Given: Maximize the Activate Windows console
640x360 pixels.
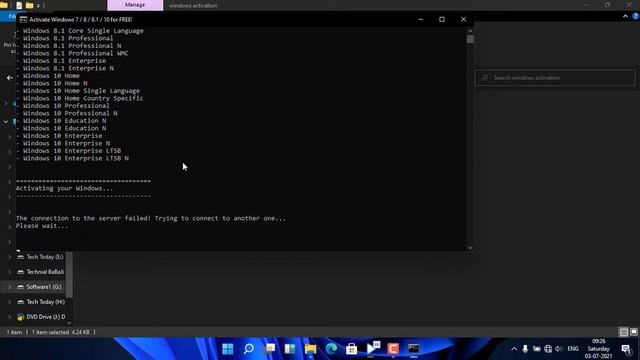Looking at the screenshot, I should click(442, 19).
